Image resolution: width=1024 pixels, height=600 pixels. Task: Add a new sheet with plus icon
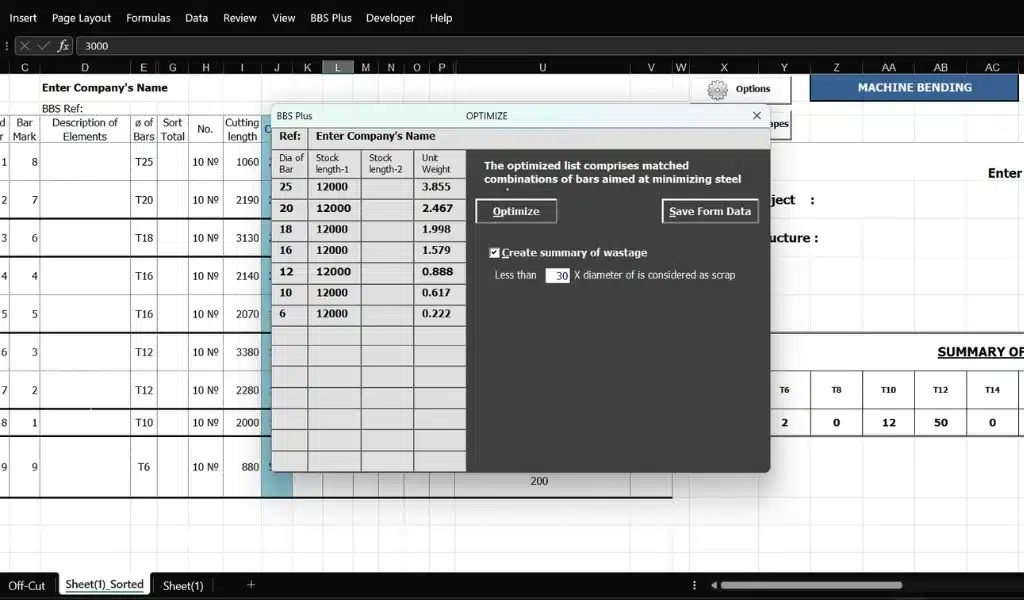tap(251, 584)
